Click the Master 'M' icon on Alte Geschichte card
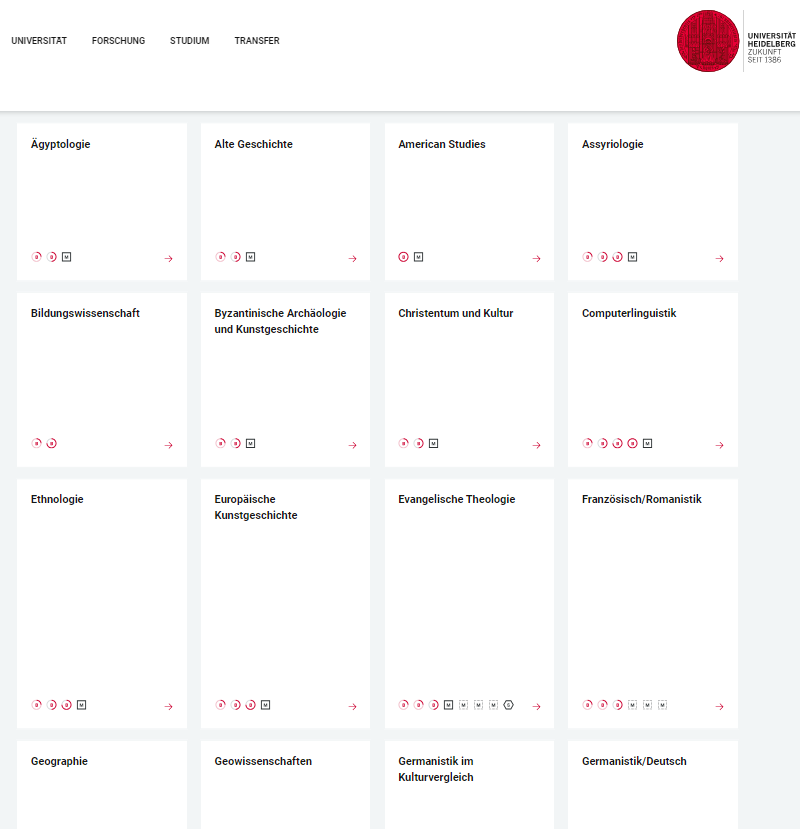The height and width of the screenshot is (829, 800). [251, 257]
